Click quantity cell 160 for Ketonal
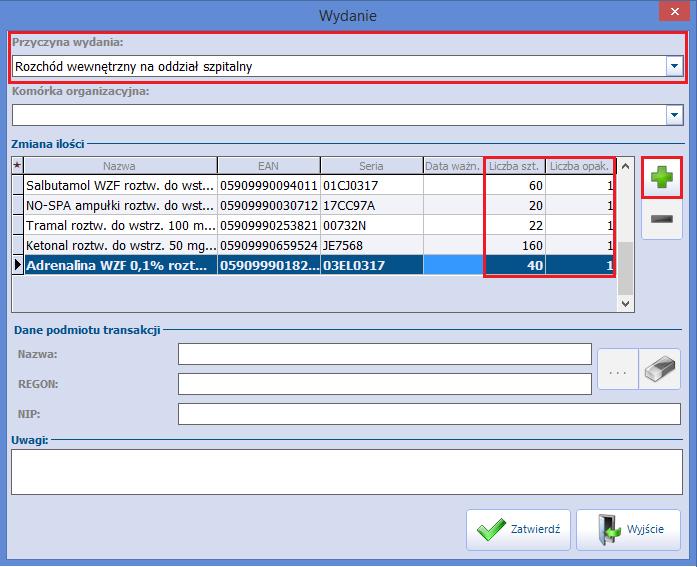The width and height of the screenshot is (697, 567). pyautogui.click(x=515, y=245)
